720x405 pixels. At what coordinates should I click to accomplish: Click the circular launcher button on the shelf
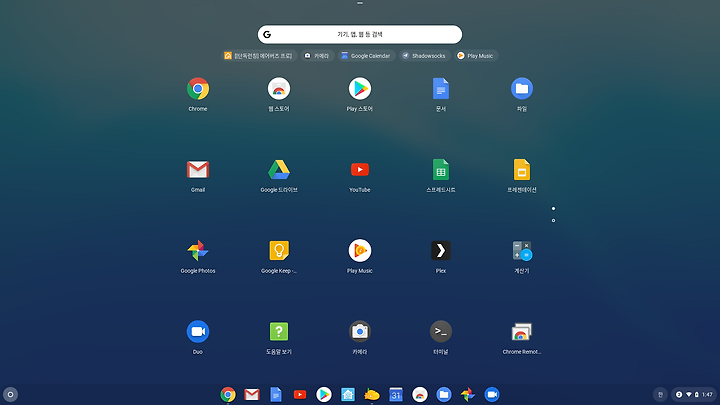pyautogui.click(x=11, y=394)
